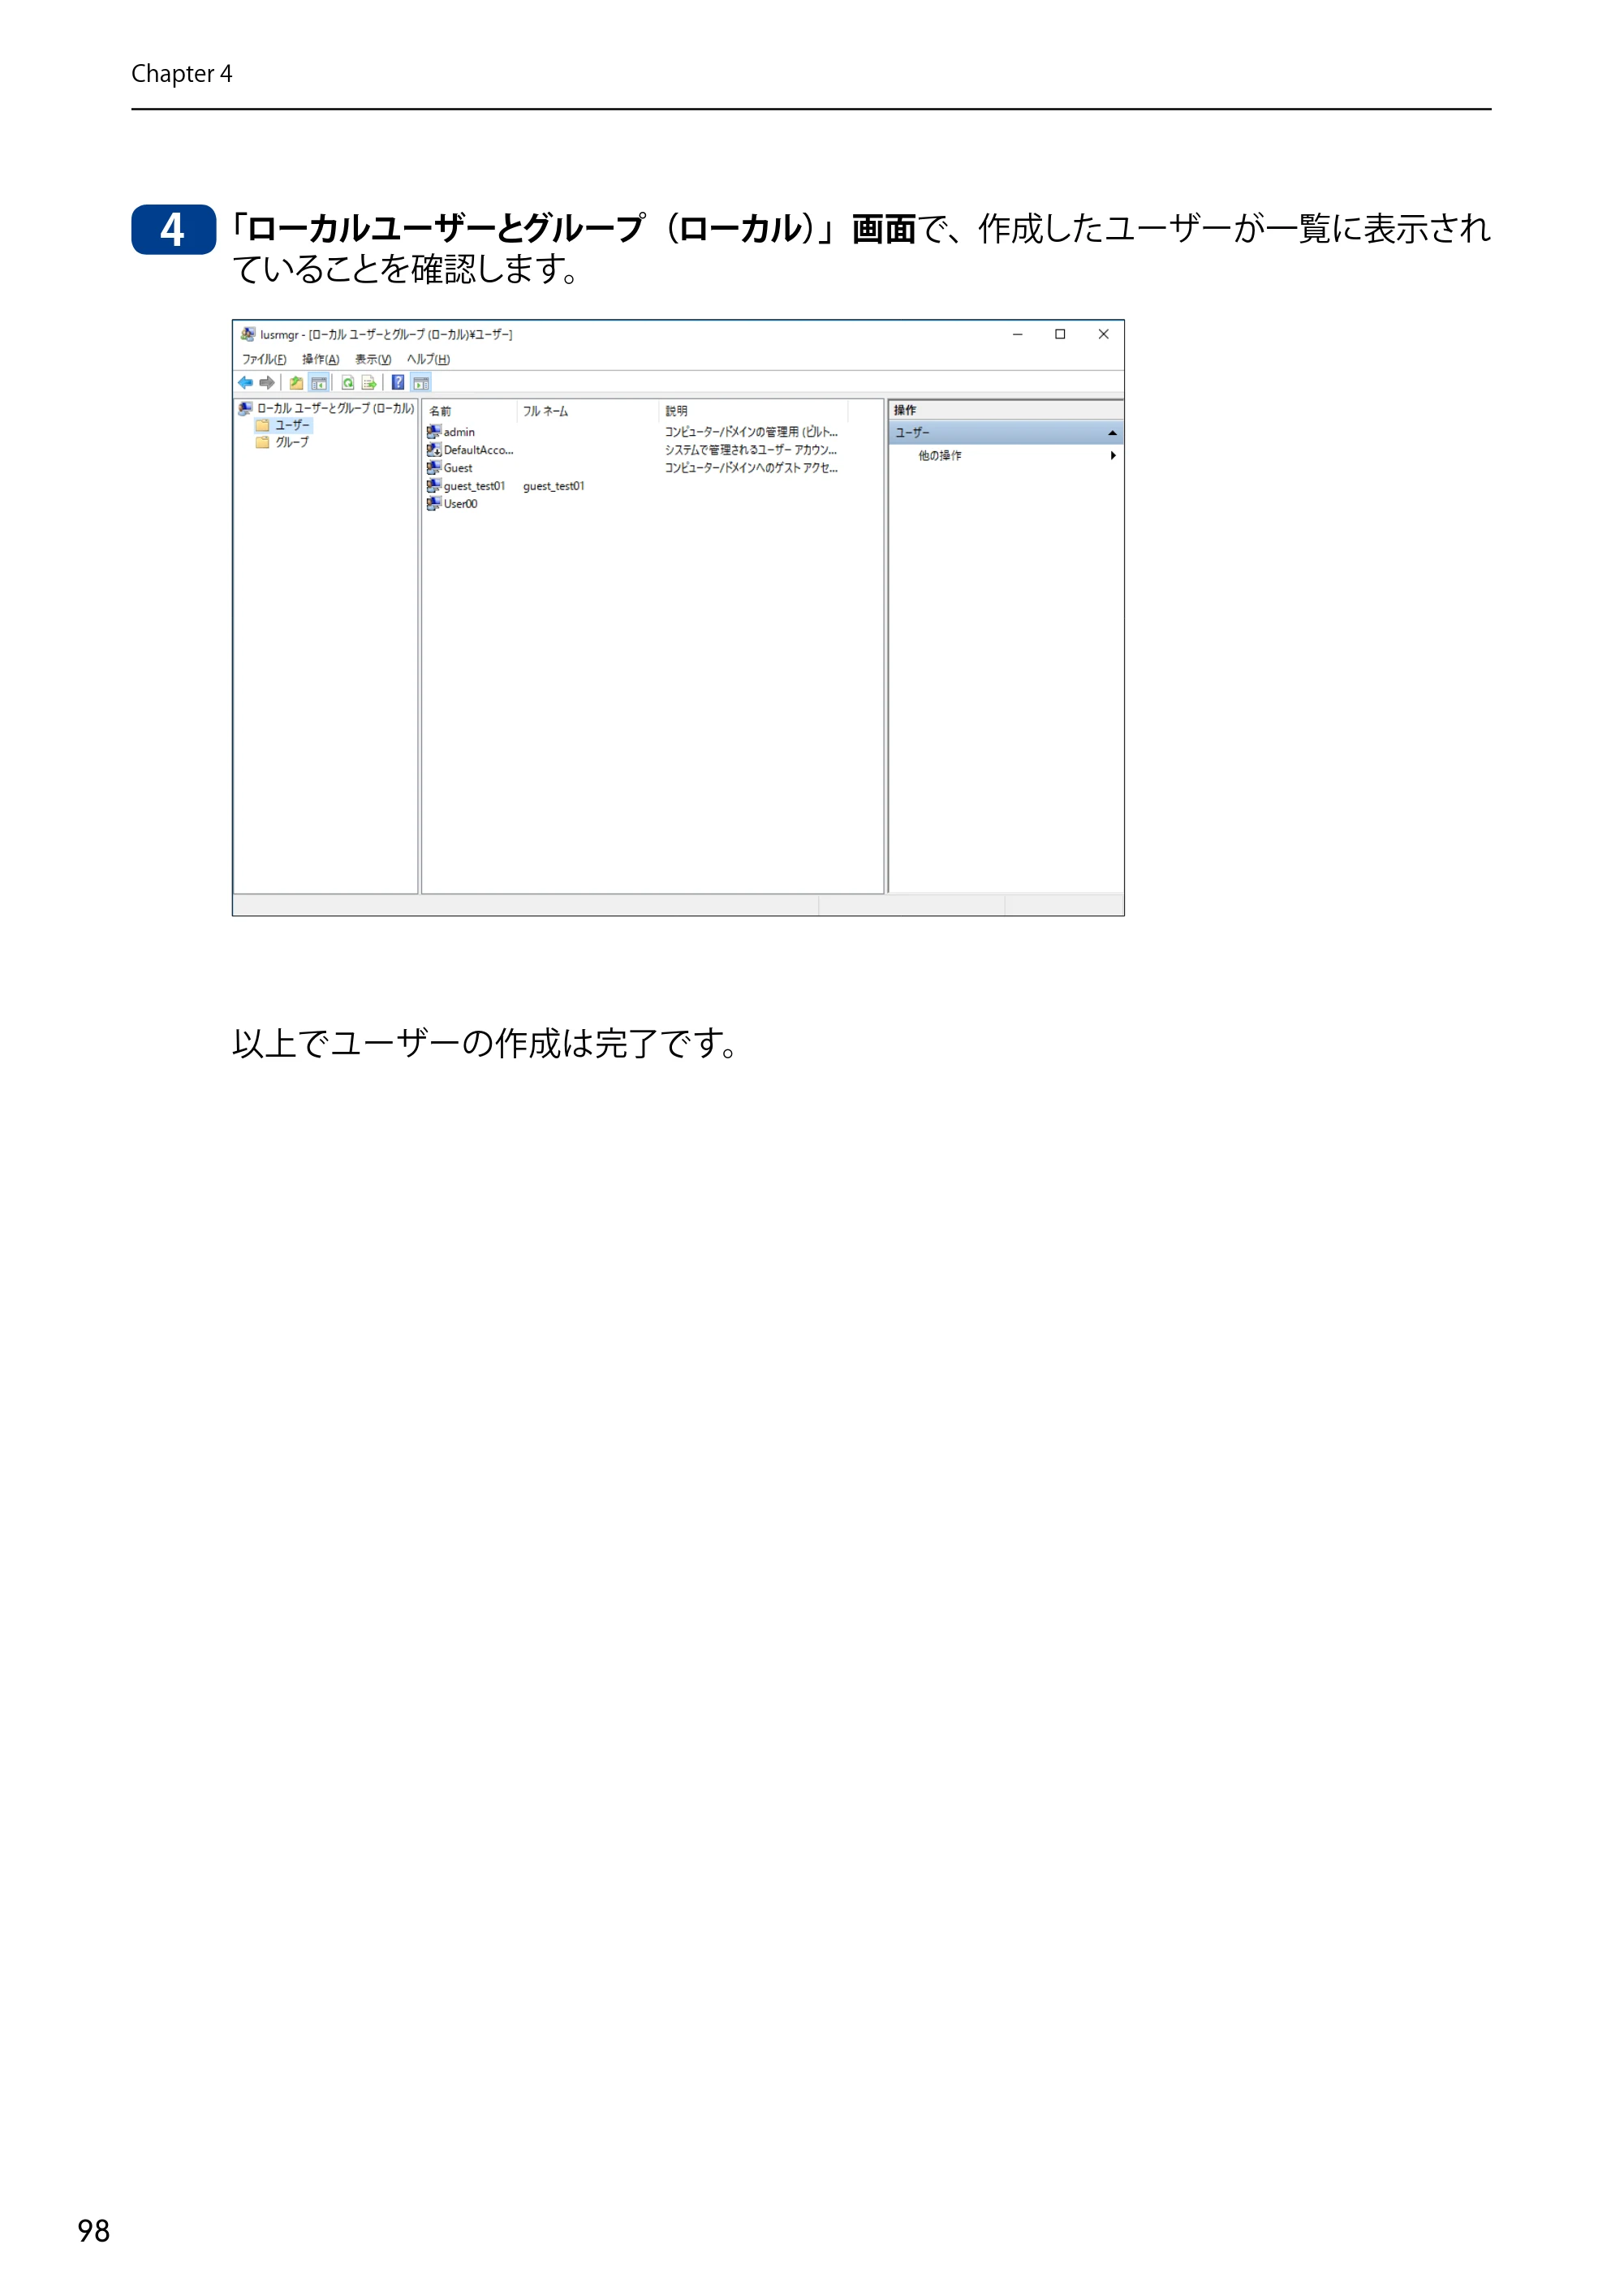Image resolution: width=1624 pixels, height=2296 pixels.
Task: Click the admin description コンピューター/ドメインの管理用
Action: tap(751, 432)
